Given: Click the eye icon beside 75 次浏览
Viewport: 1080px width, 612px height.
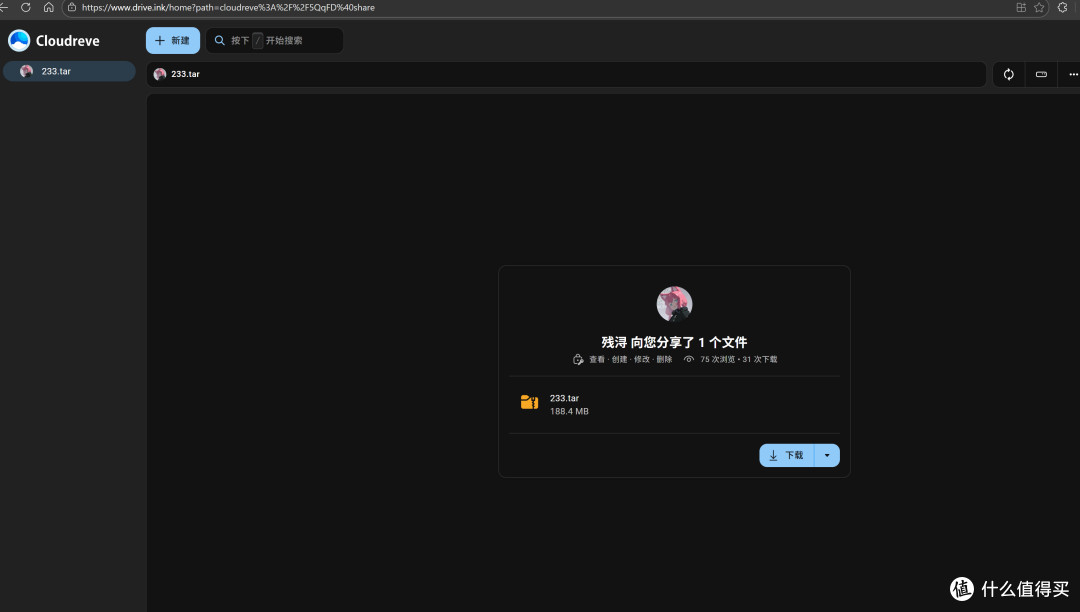Looking at the screenshot, I should coord(689,359).
